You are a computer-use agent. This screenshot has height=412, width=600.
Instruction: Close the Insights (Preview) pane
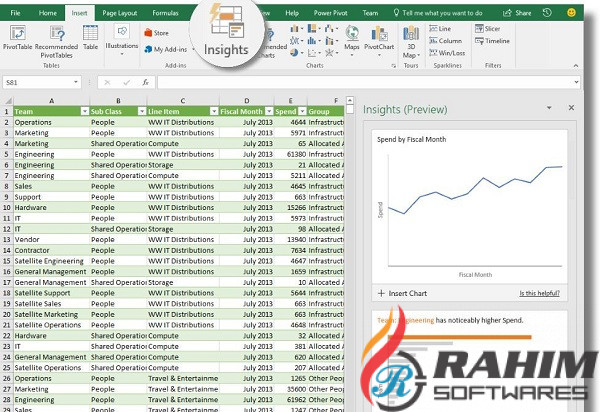(571, 108)
